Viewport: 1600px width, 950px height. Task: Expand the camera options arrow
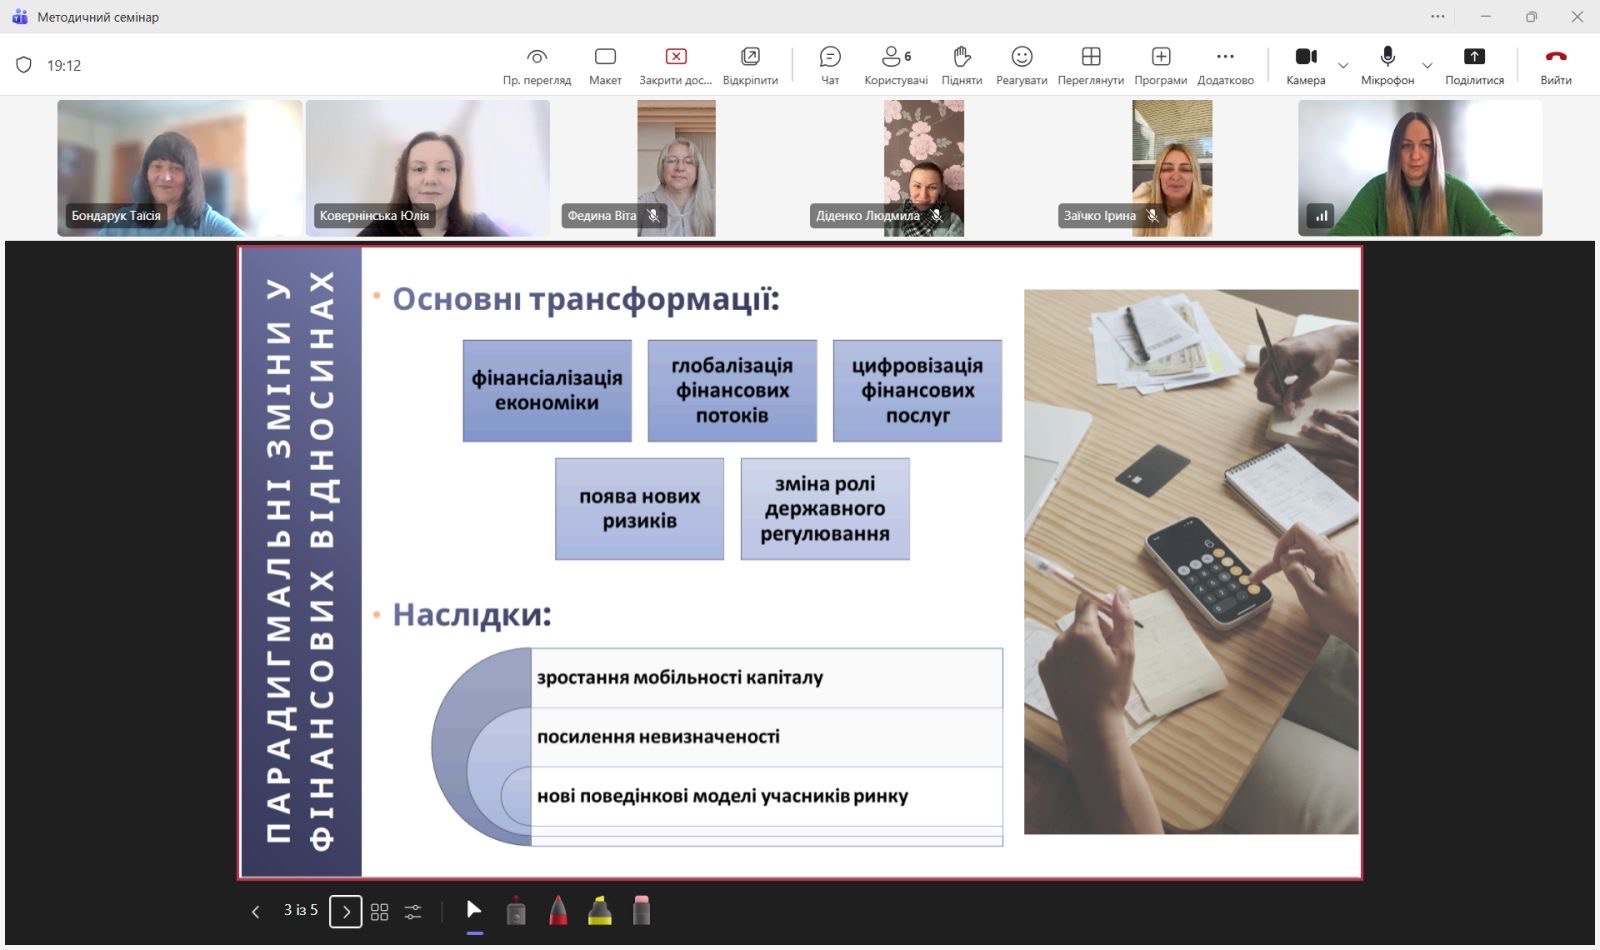click(1343, 66)
